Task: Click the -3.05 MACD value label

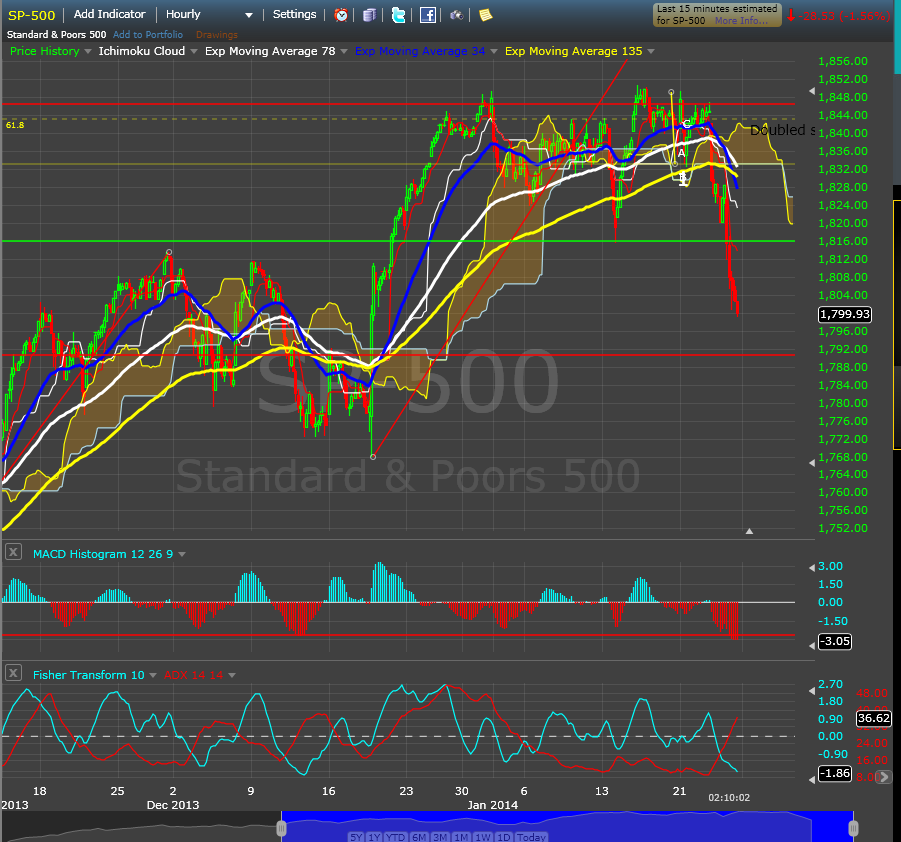Action: (x=834, y=641)
